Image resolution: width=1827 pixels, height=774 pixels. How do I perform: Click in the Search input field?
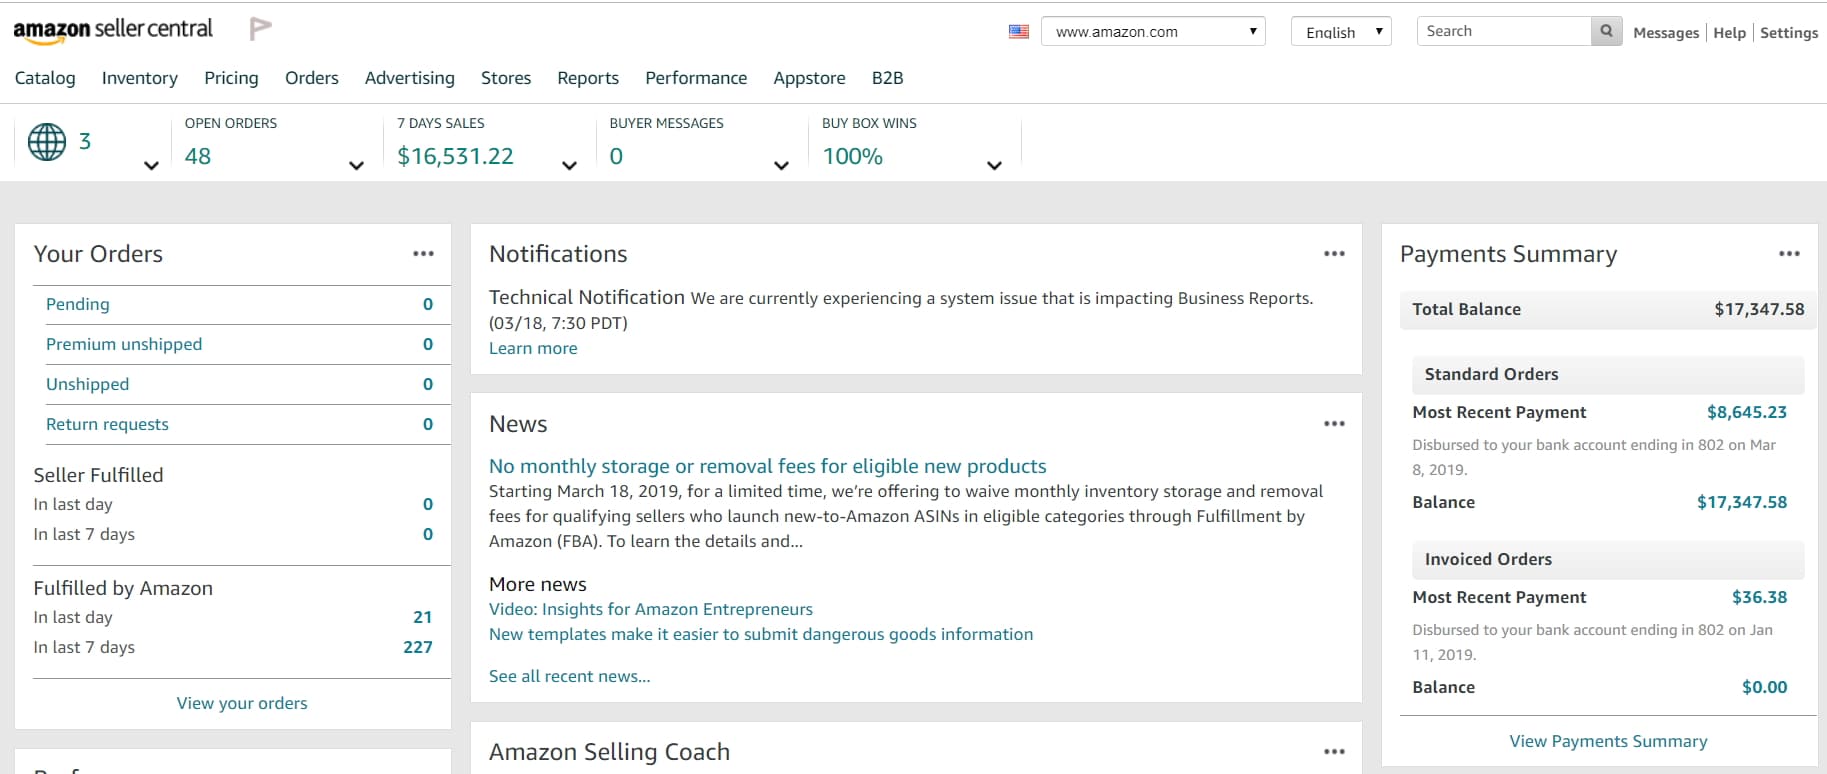[x=1504, y=31]
